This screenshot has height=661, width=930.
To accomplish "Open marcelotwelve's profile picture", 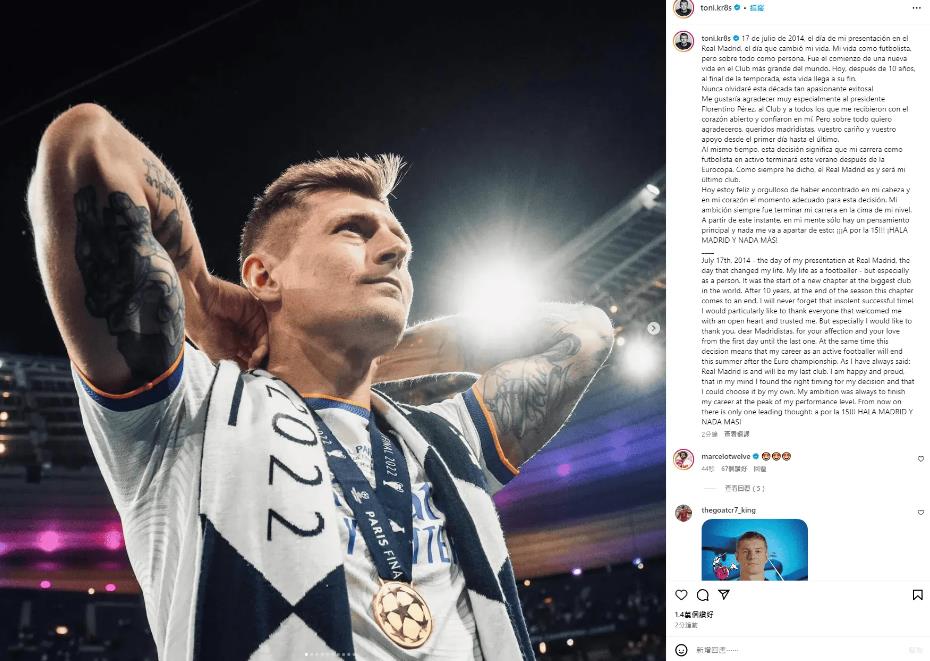I will [684, 459].
